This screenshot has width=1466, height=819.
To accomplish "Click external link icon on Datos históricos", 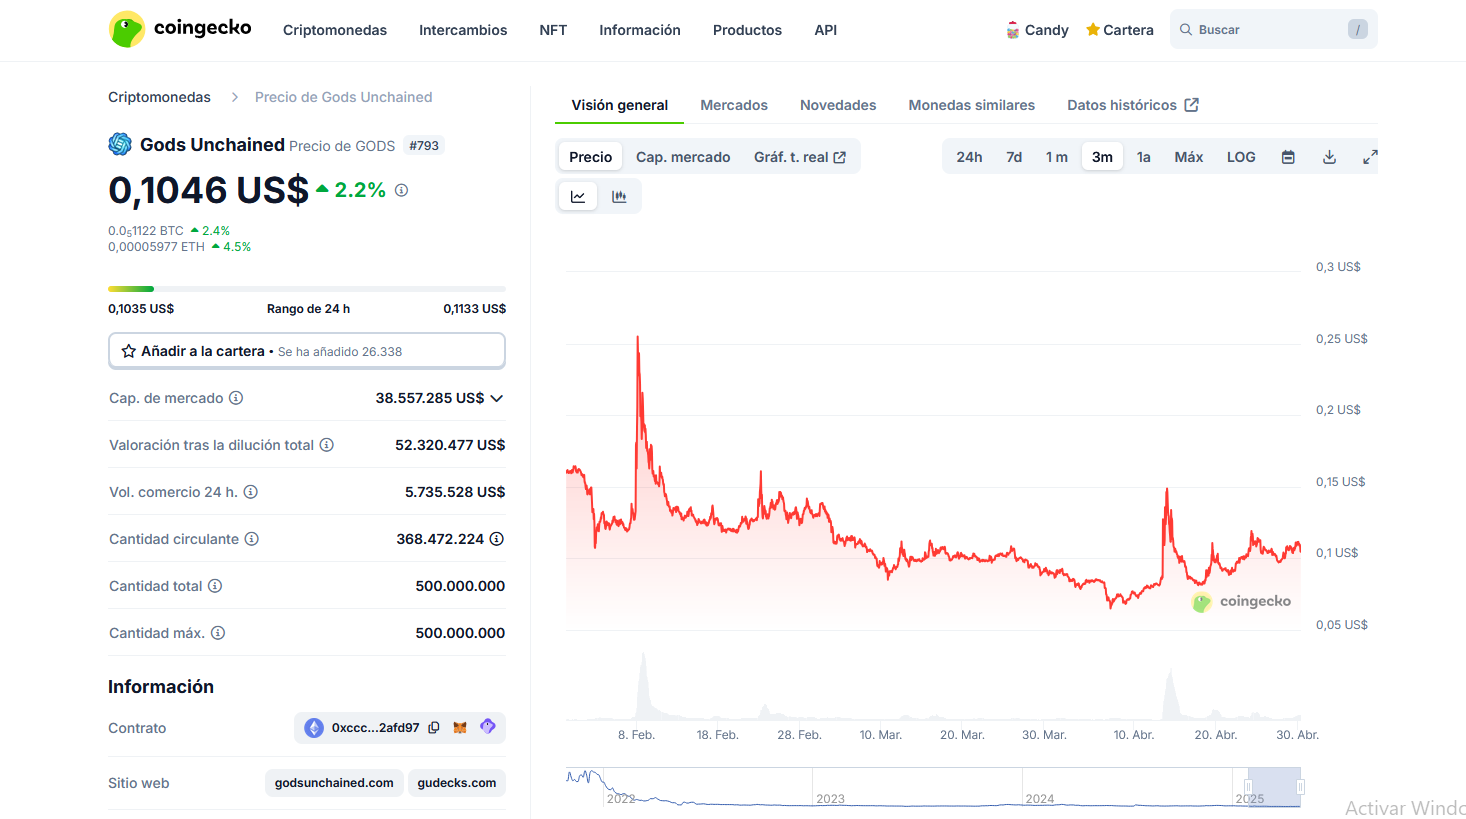I will click(1191, 105).
